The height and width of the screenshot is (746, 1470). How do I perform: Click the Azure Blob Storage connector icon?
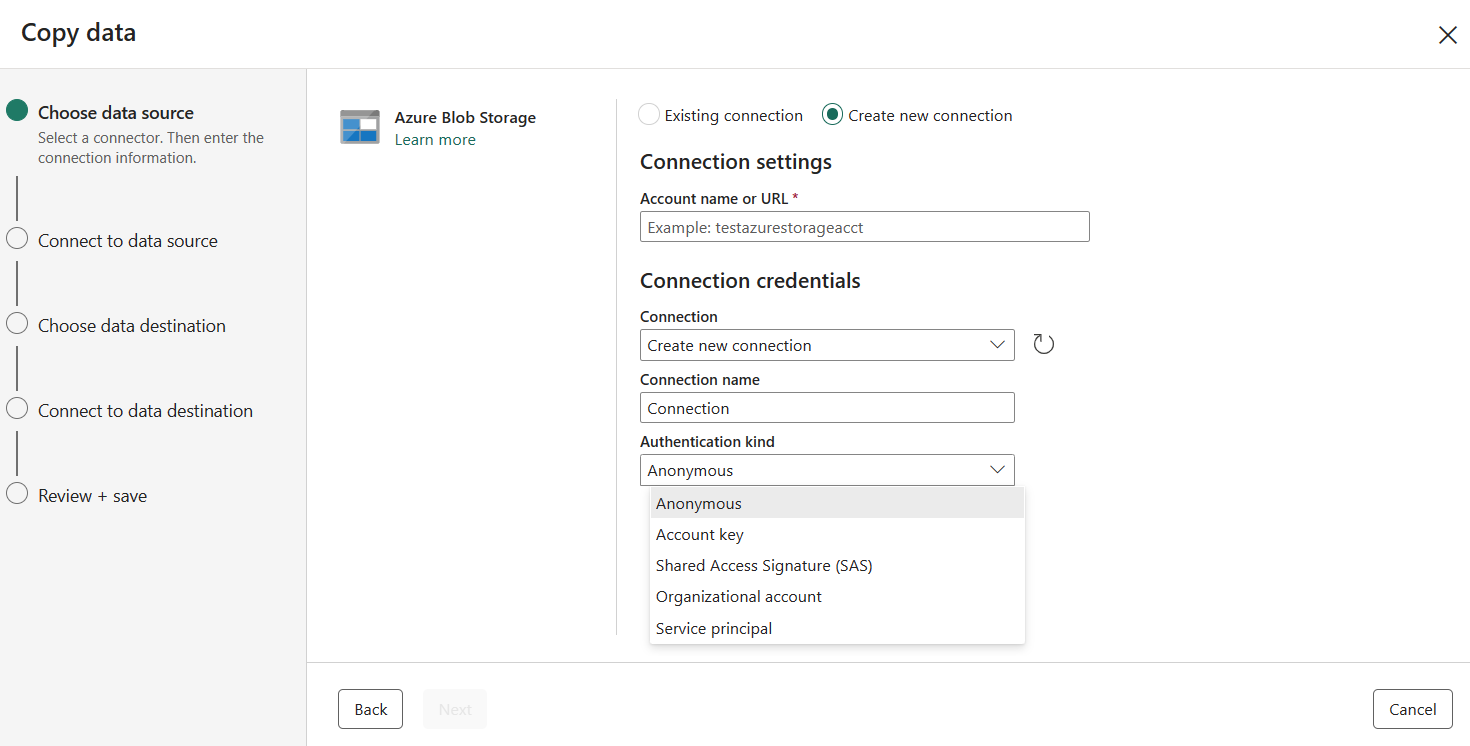359,127
